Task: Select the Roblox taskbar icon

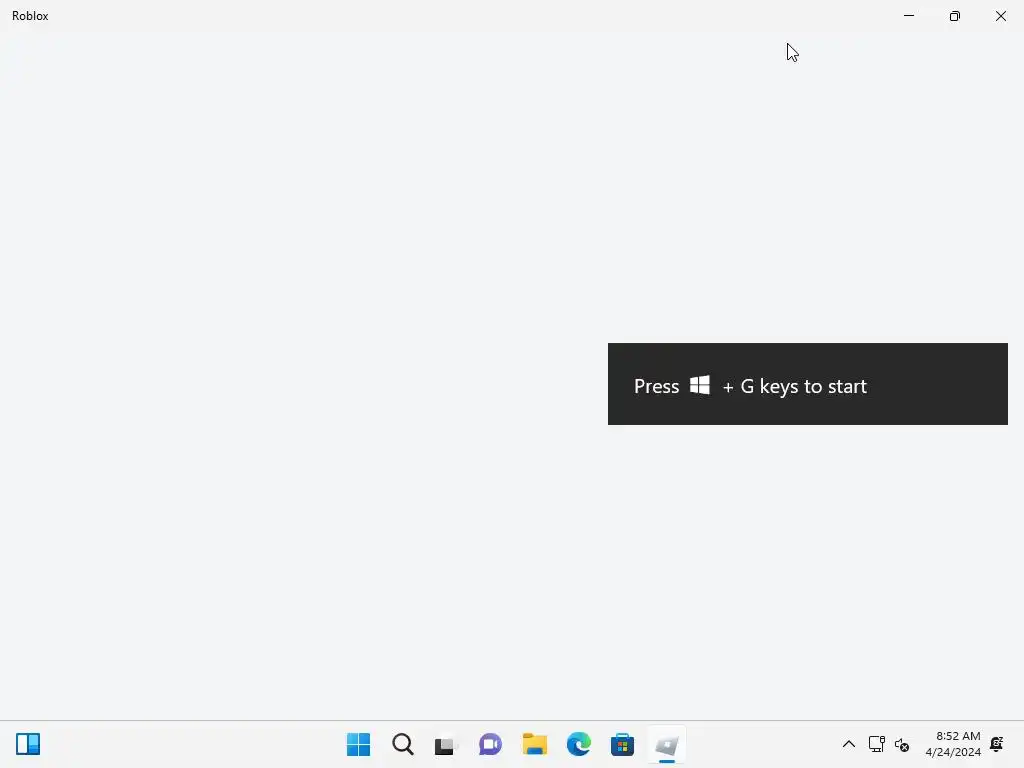Action: [667, 744]
